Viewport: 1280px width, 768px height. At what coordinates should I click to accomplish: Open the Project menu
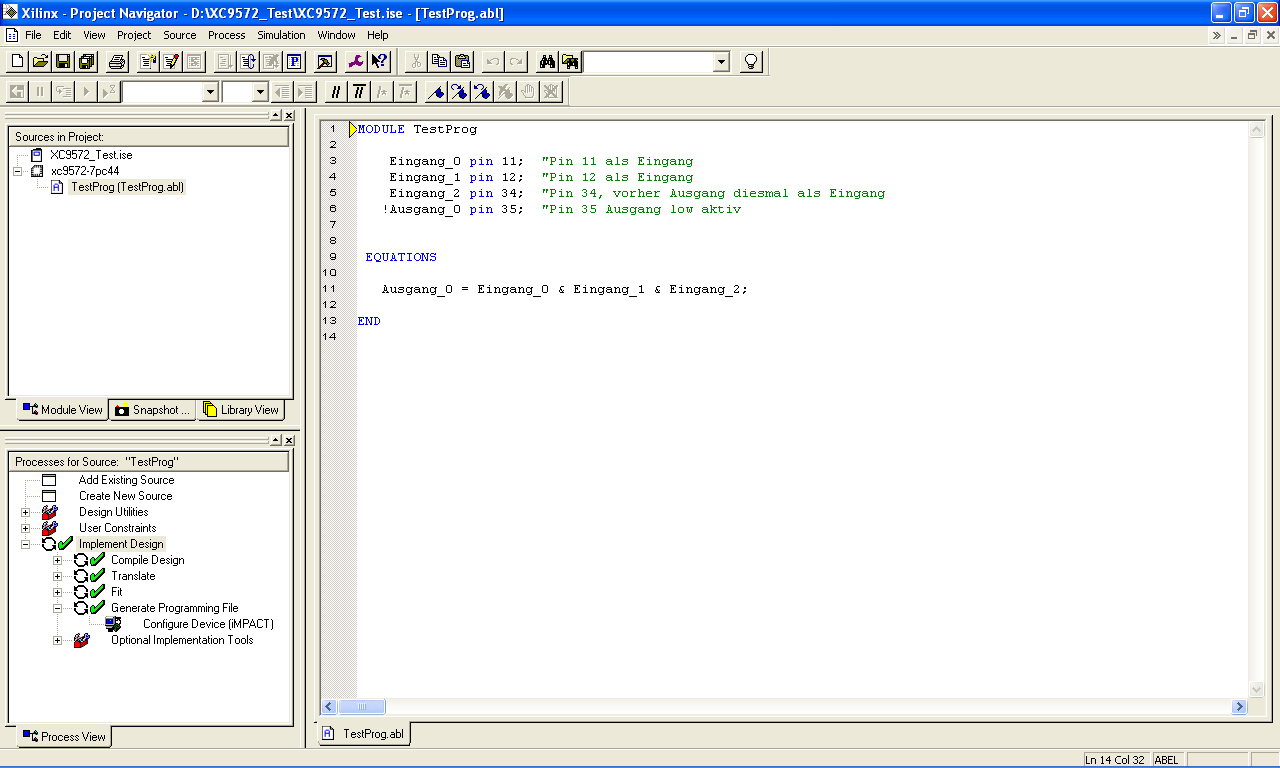pyautogui.click(x=134, y=35)
